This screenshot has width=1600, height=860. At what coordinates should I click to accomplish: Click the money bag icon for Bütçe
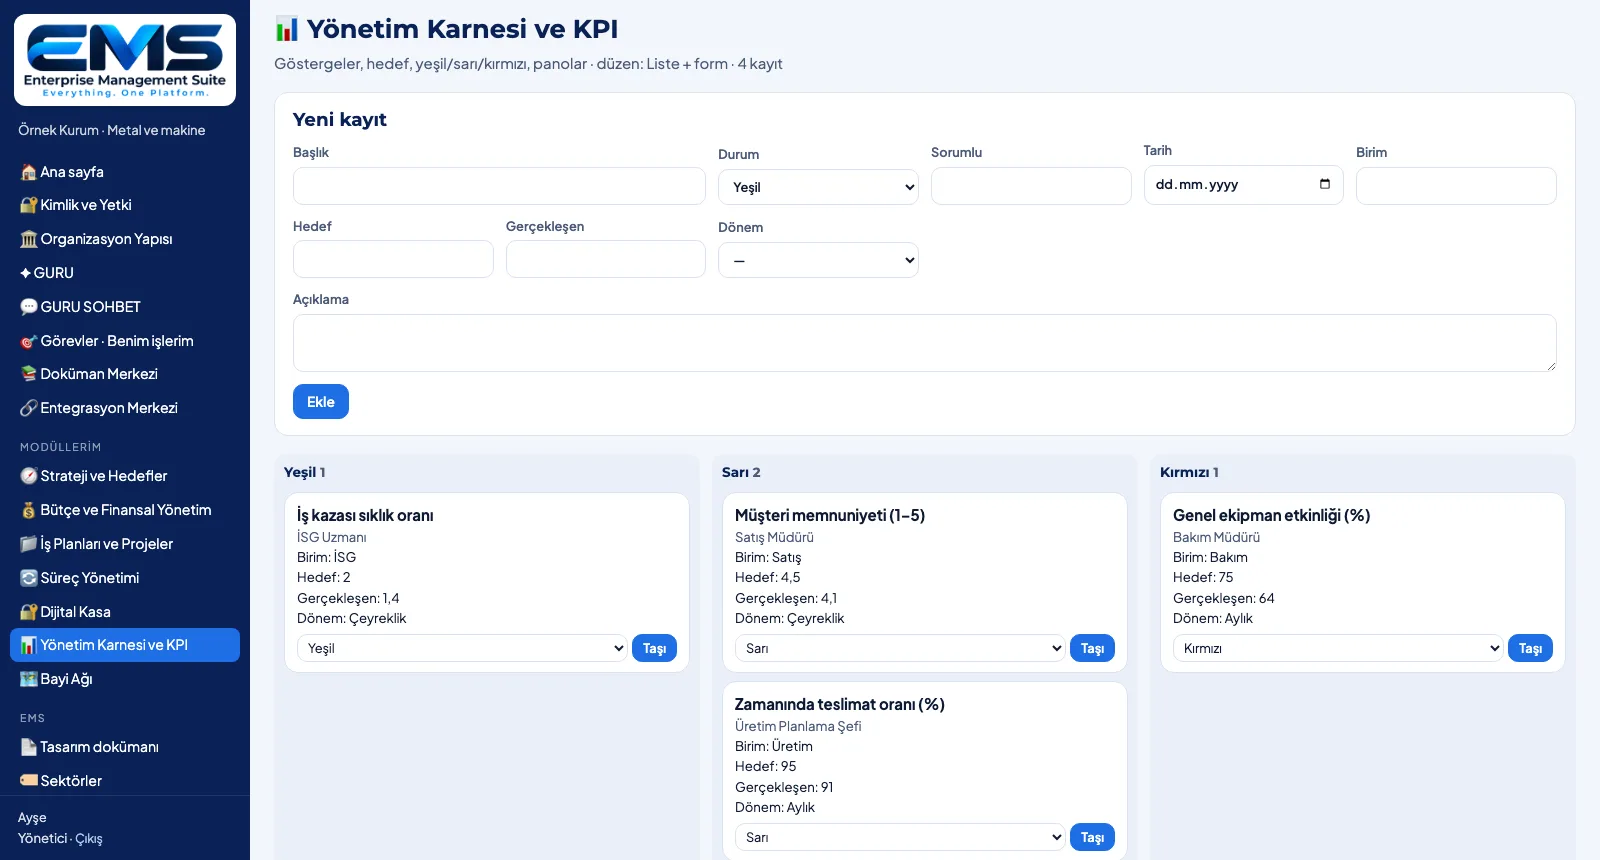coord(29,510)
